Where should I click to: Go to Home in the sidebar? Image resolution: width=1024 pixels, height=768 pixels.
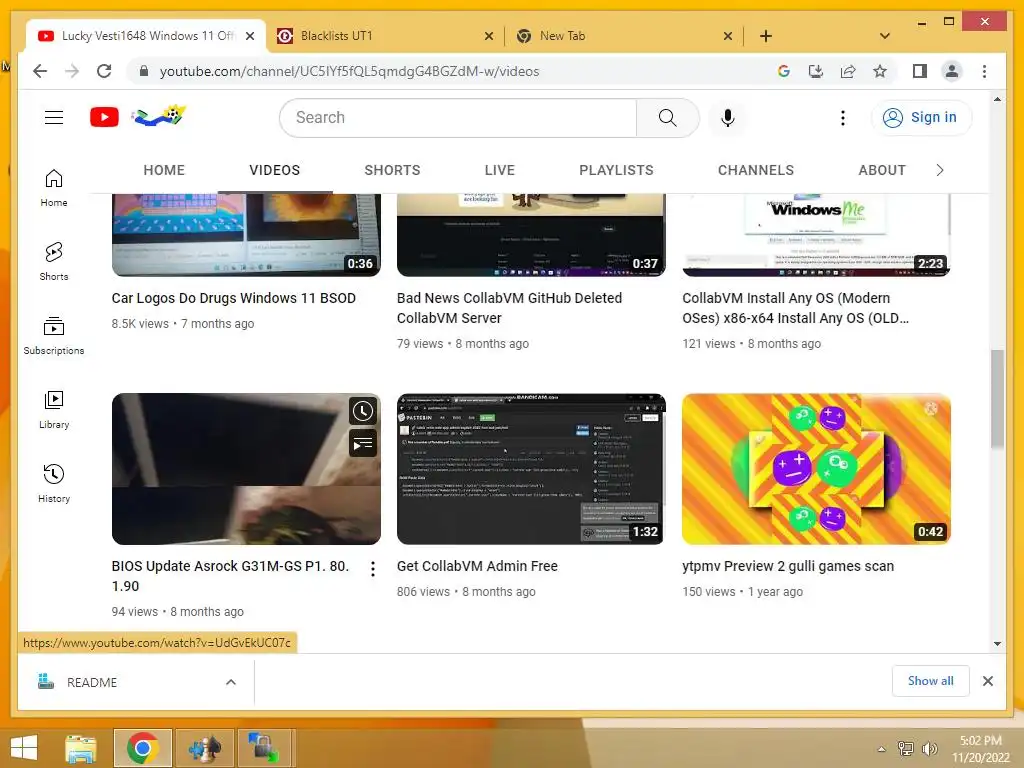click(x=54, y=187)
